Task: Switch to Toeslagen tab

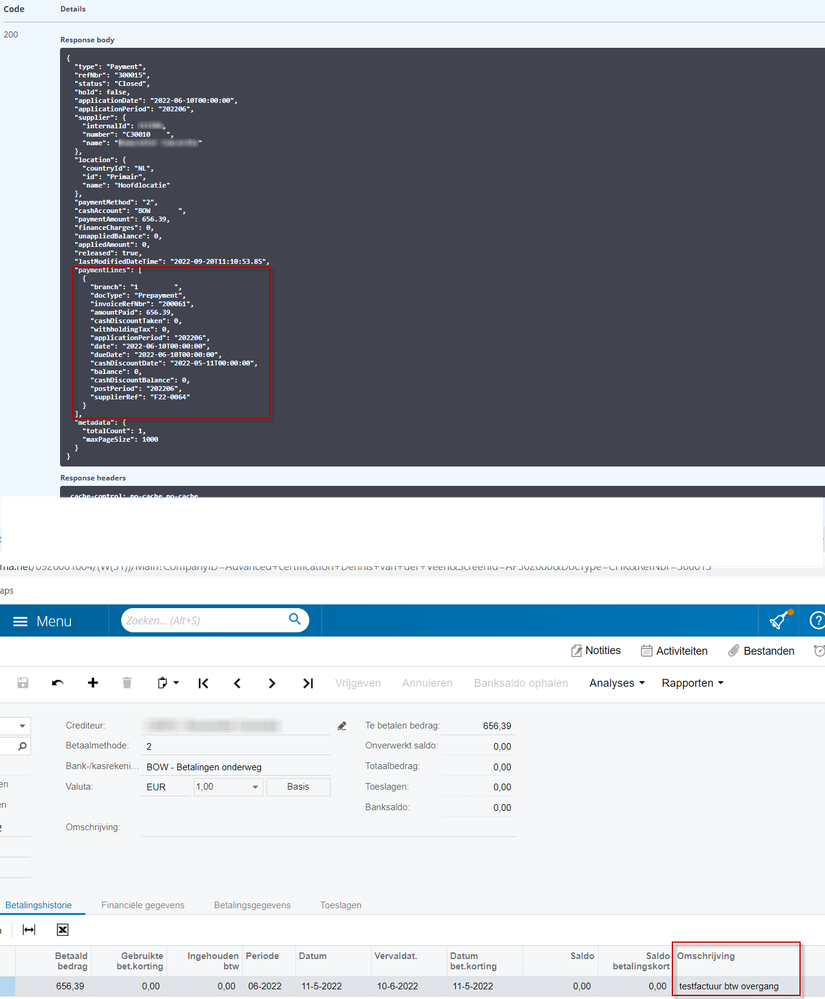Action: (x=341, y=905)
